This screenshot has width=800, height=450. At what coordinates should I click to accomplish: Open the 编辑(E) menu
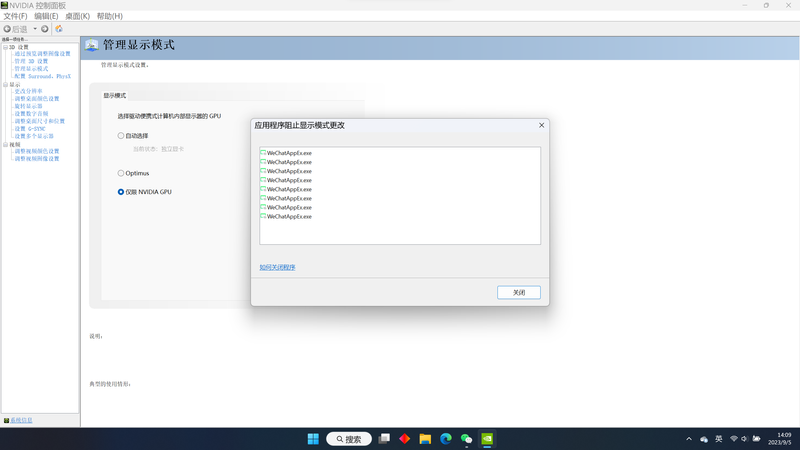(x=46, y=16)
